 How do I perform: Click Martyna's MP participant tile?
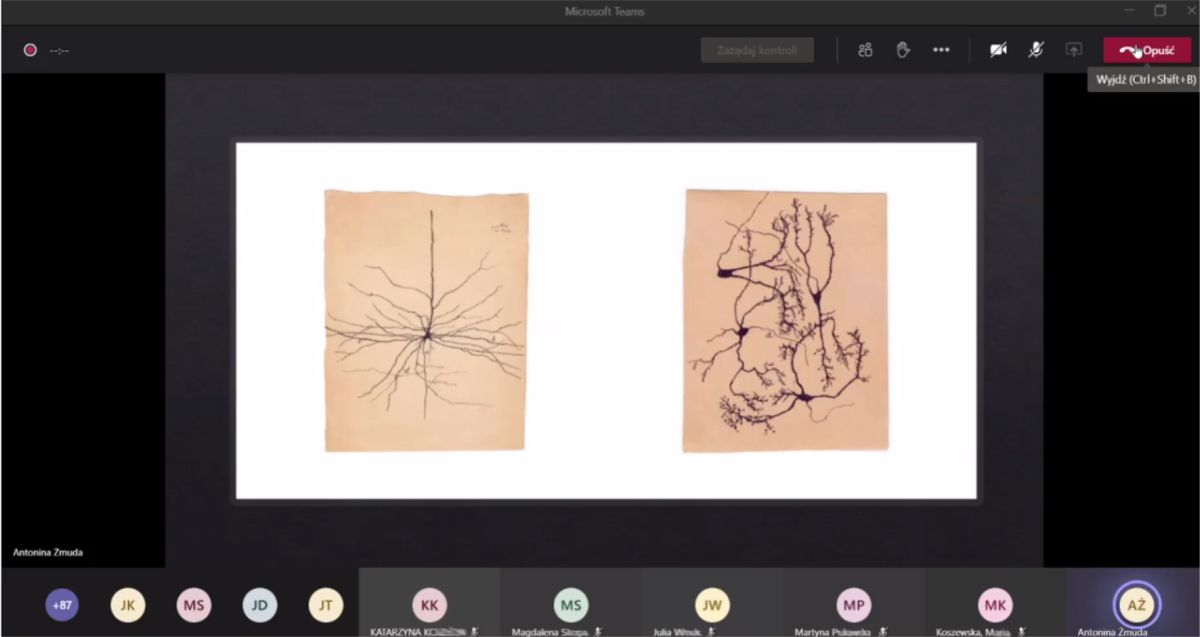pos(853,604)
